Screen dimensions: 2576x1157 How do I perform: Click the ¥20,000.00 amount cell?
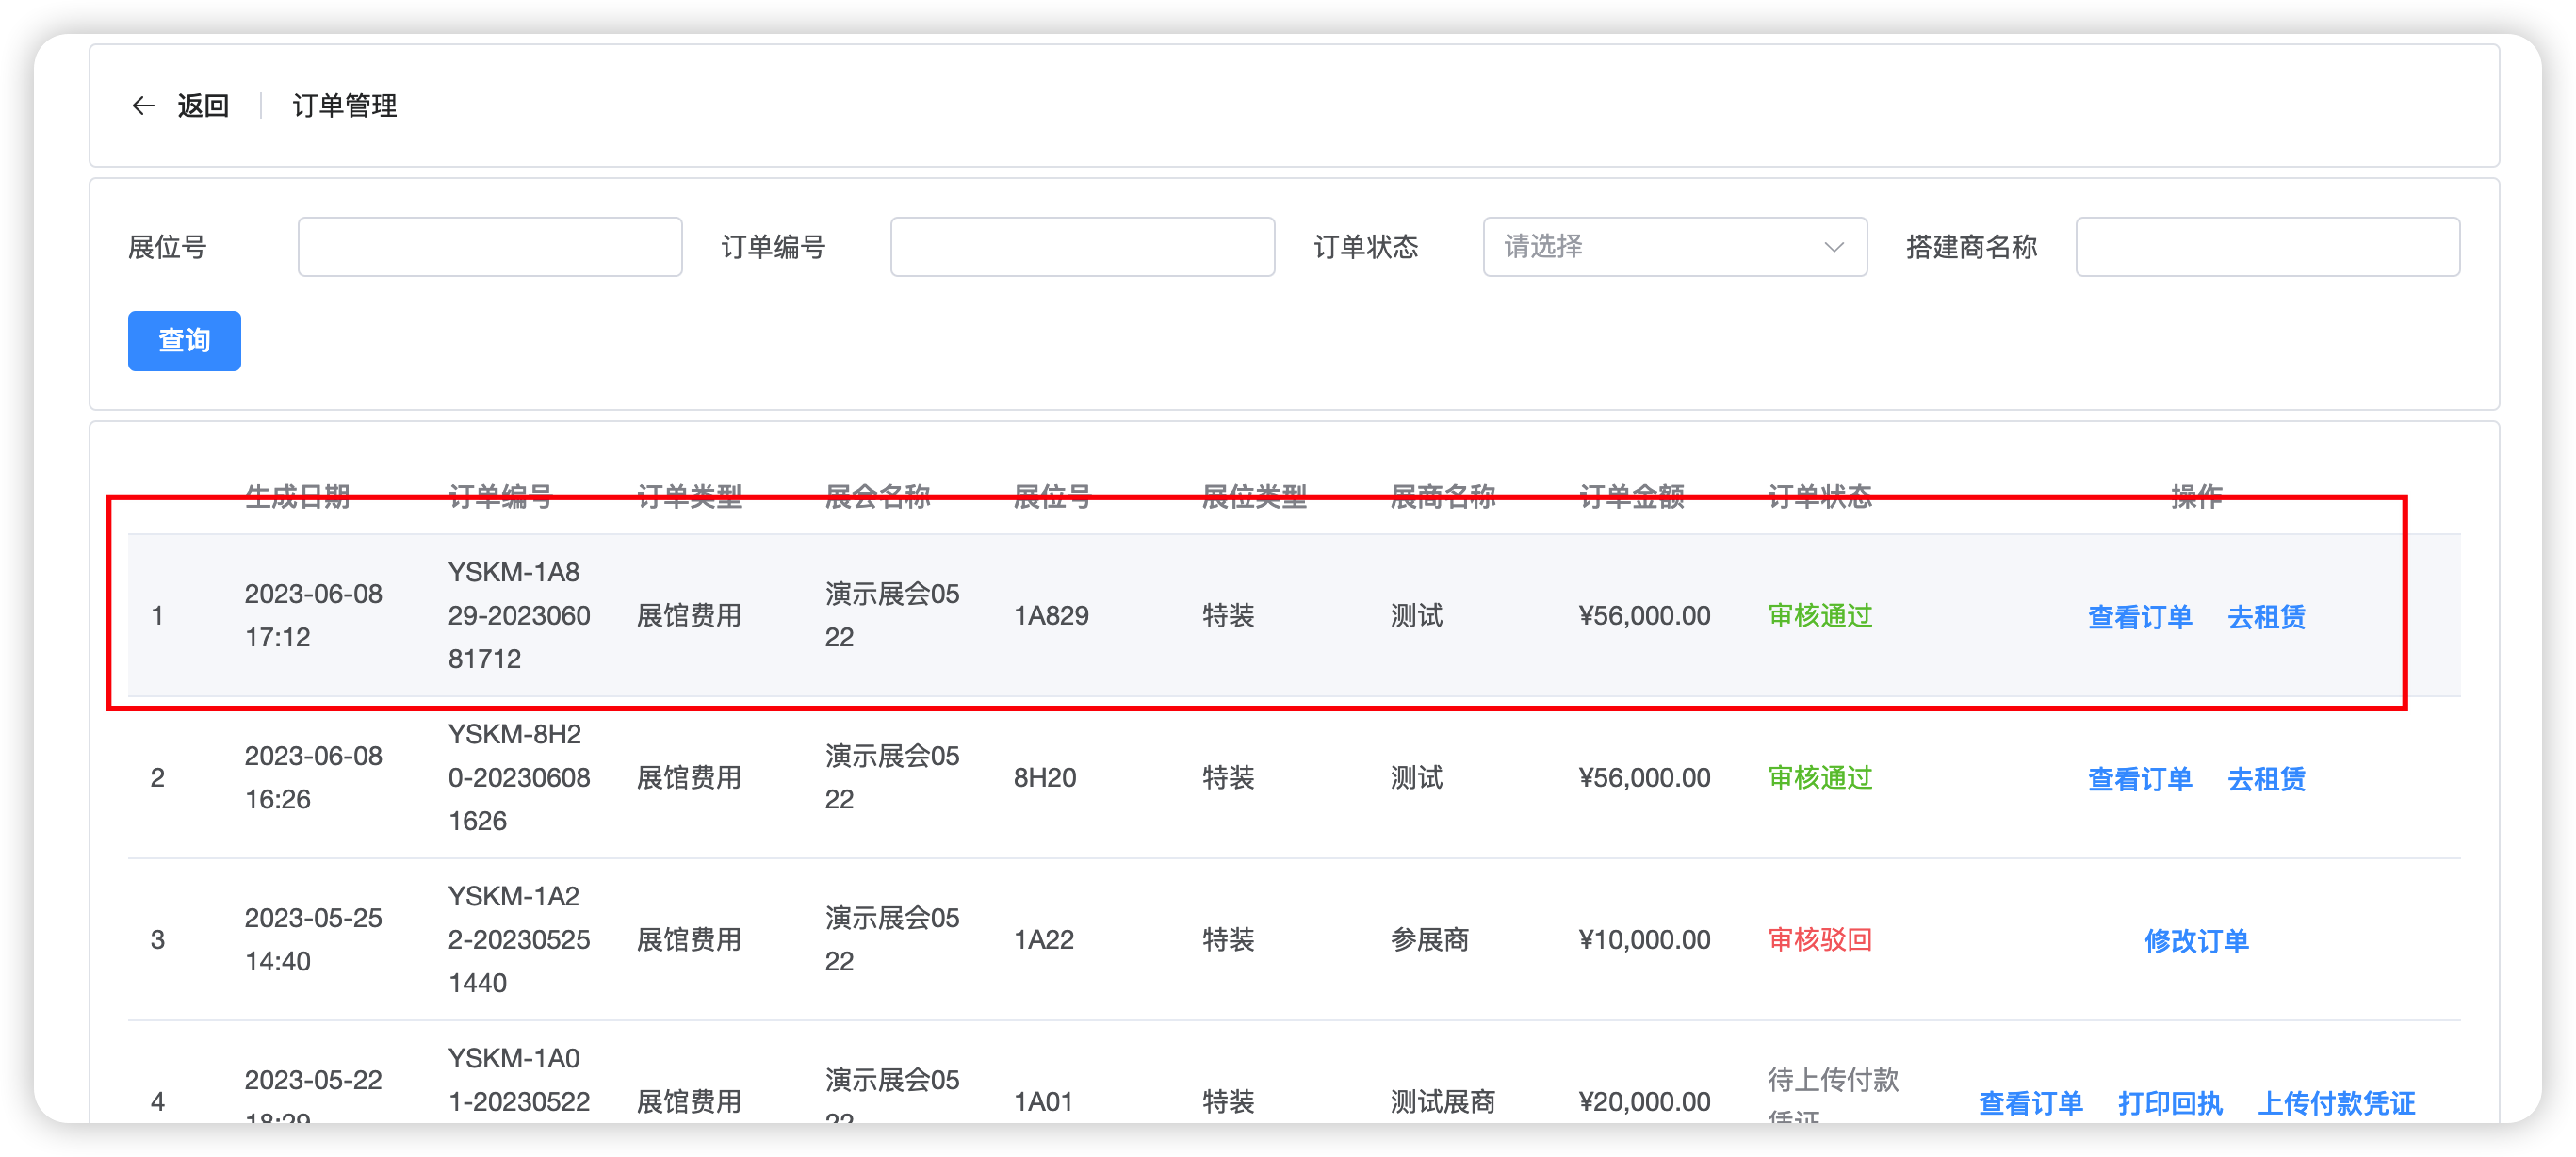click(1644, 1101)
